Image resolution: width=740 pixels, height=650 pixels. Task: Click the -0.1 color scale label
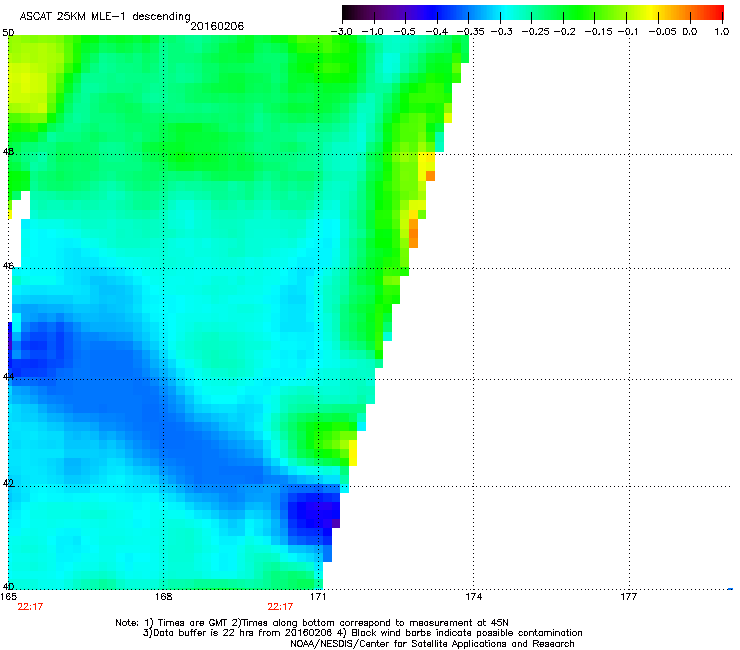pyautogui.click(x=628, y=32)
